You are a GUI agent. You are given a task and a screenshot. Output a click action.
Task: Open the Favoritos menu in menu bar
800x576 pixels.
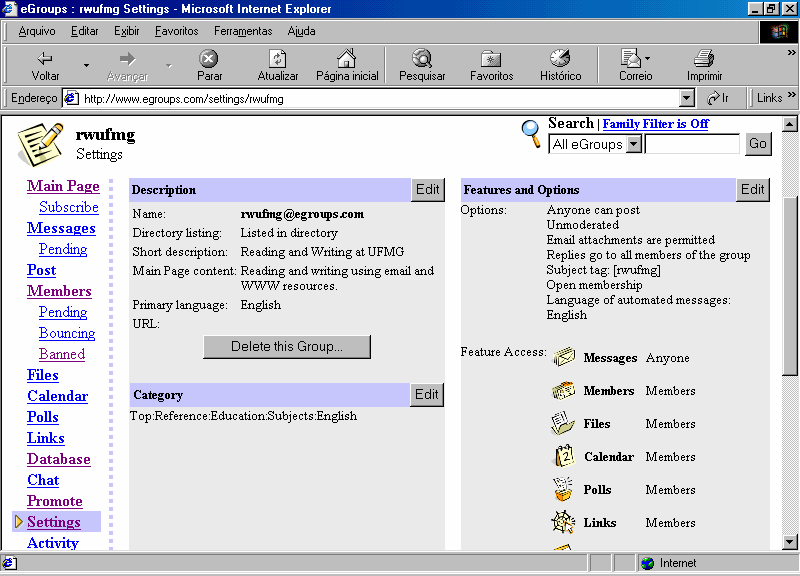click(x=177, y=32)
